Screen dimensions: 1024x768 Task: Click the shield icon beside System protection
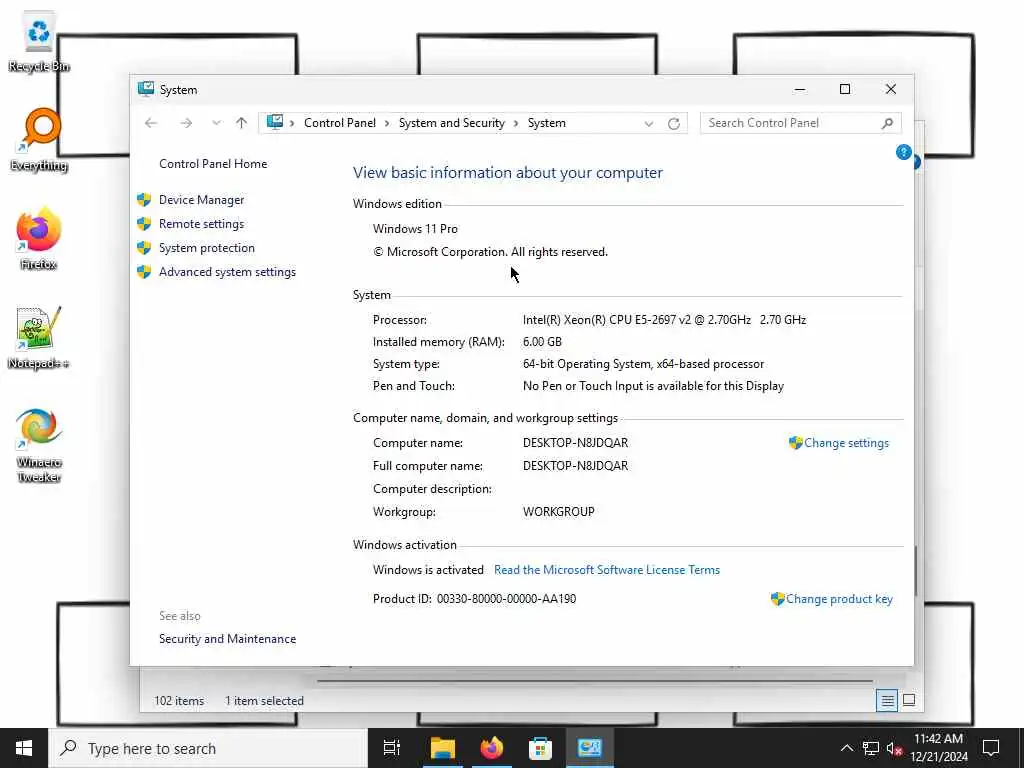144,248
